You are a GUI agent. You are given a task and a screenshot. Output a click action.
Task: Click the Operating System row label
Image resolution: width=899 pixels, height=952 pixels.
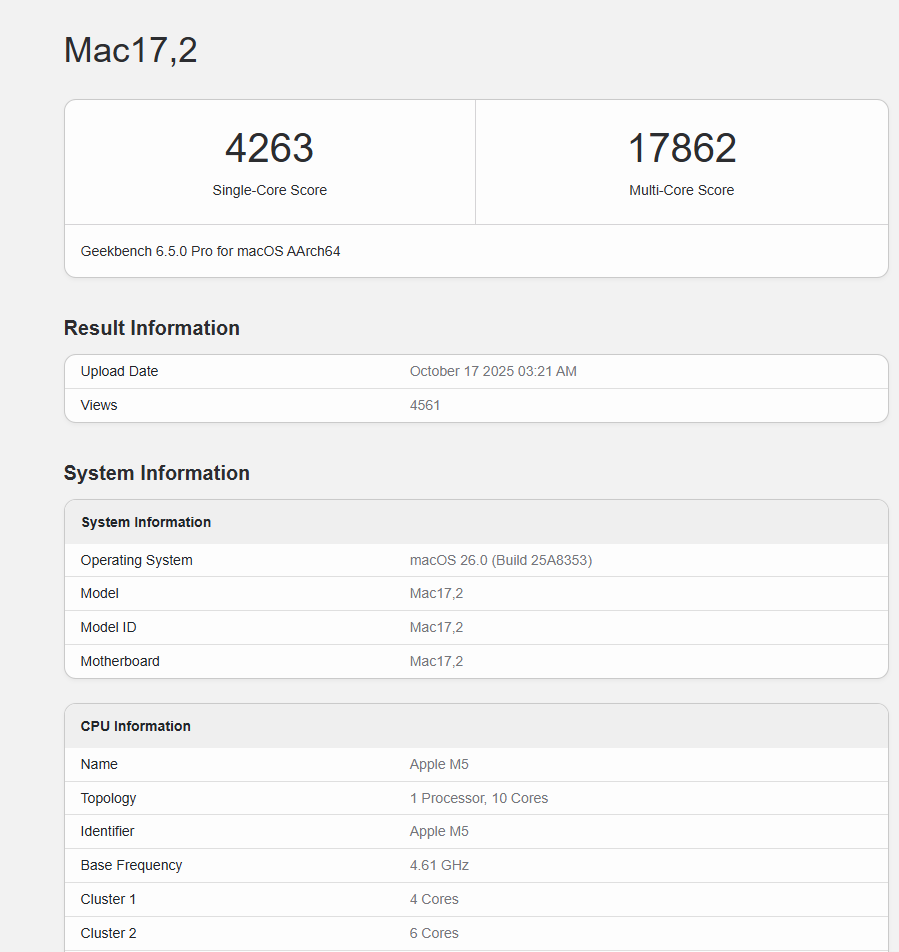136,560
